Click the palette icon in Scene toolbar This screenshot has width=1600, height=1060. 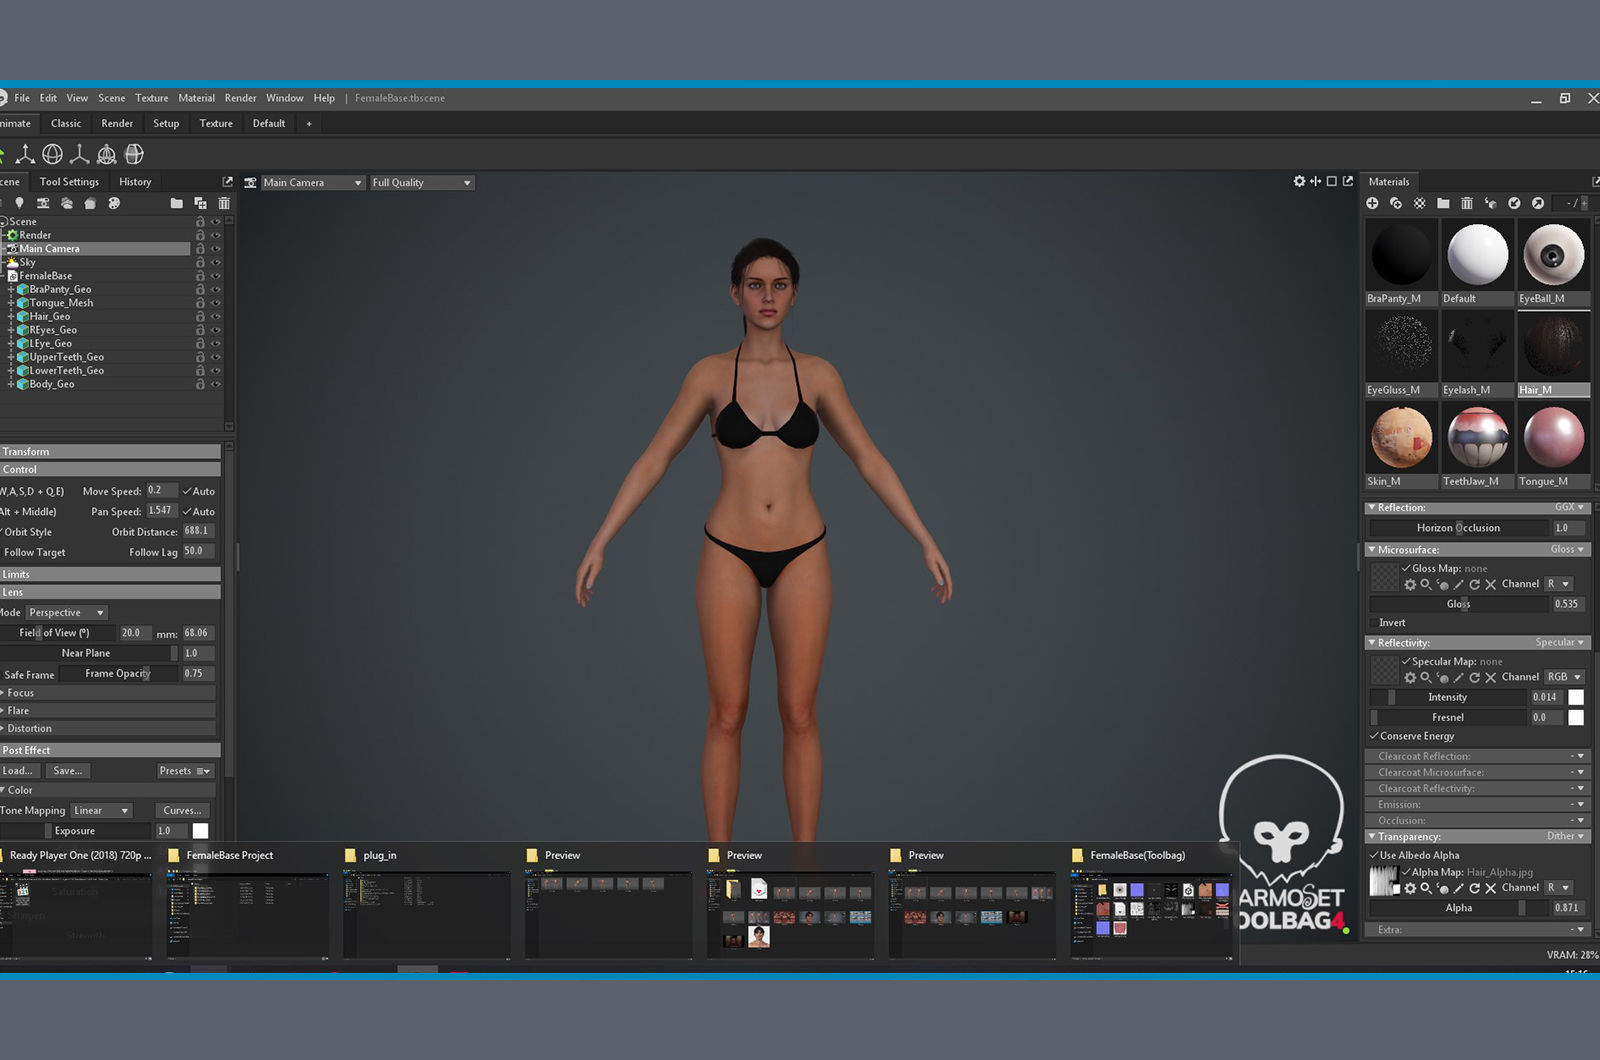point(114,203)
